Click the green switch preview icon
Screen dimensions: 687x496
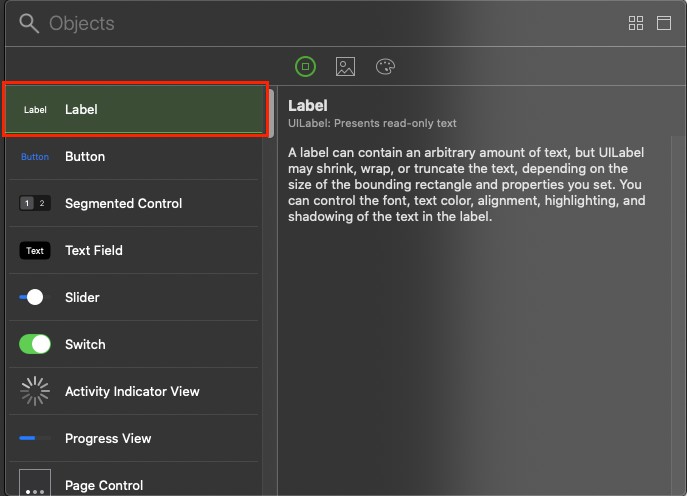tap(35, 344)
